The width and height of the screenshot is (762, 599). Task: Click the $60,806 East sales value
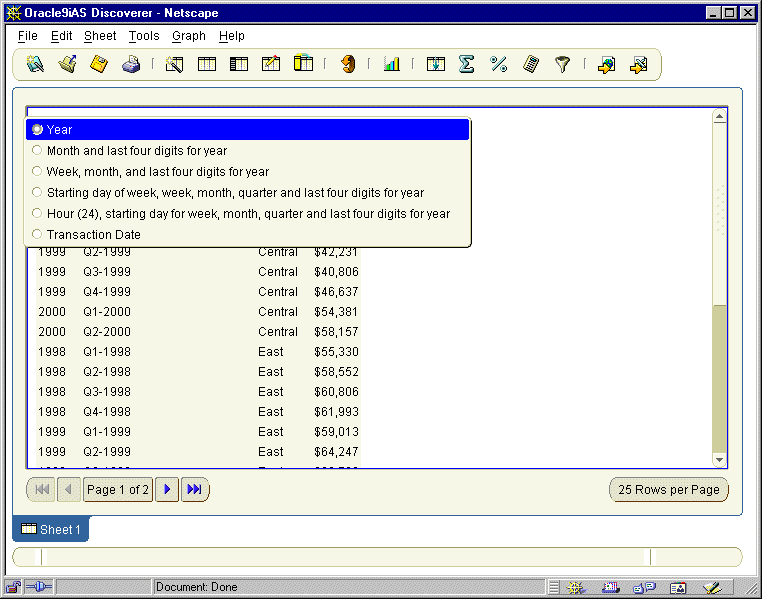(336, 392)
